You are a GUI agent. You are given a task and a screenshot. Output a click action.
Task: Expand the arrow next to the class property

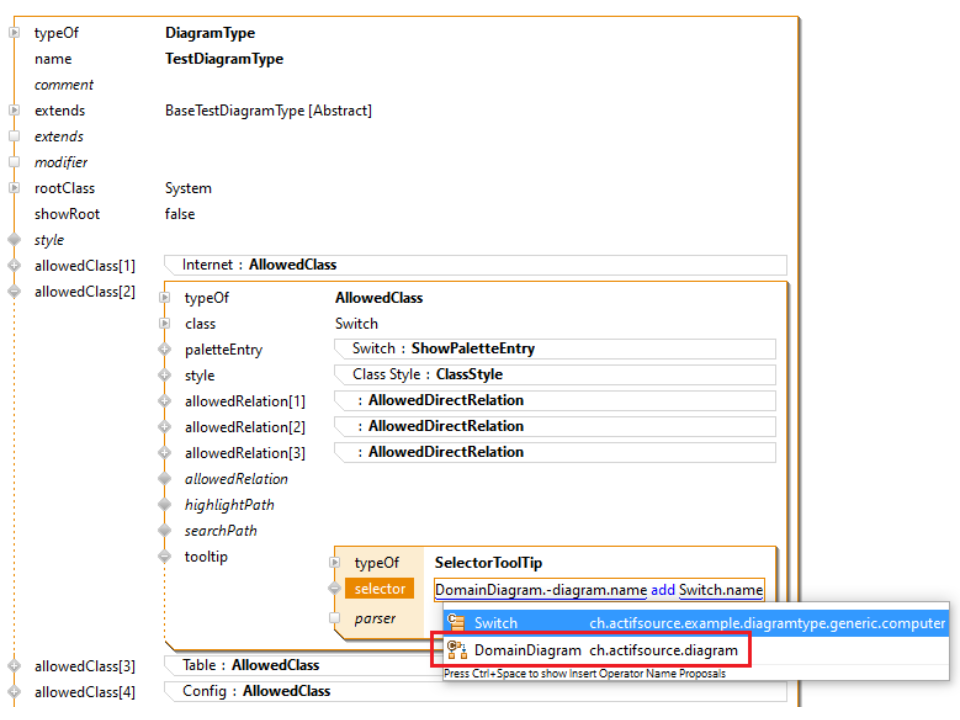164,323
